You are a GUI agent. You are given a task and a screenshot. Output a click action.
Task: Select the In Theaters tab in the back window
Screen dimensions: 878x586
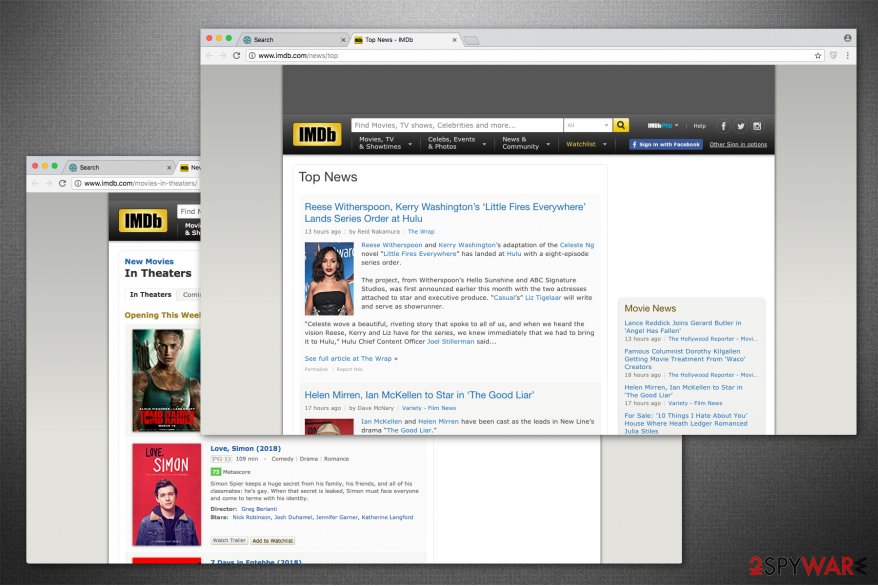[x=150, y=294]
